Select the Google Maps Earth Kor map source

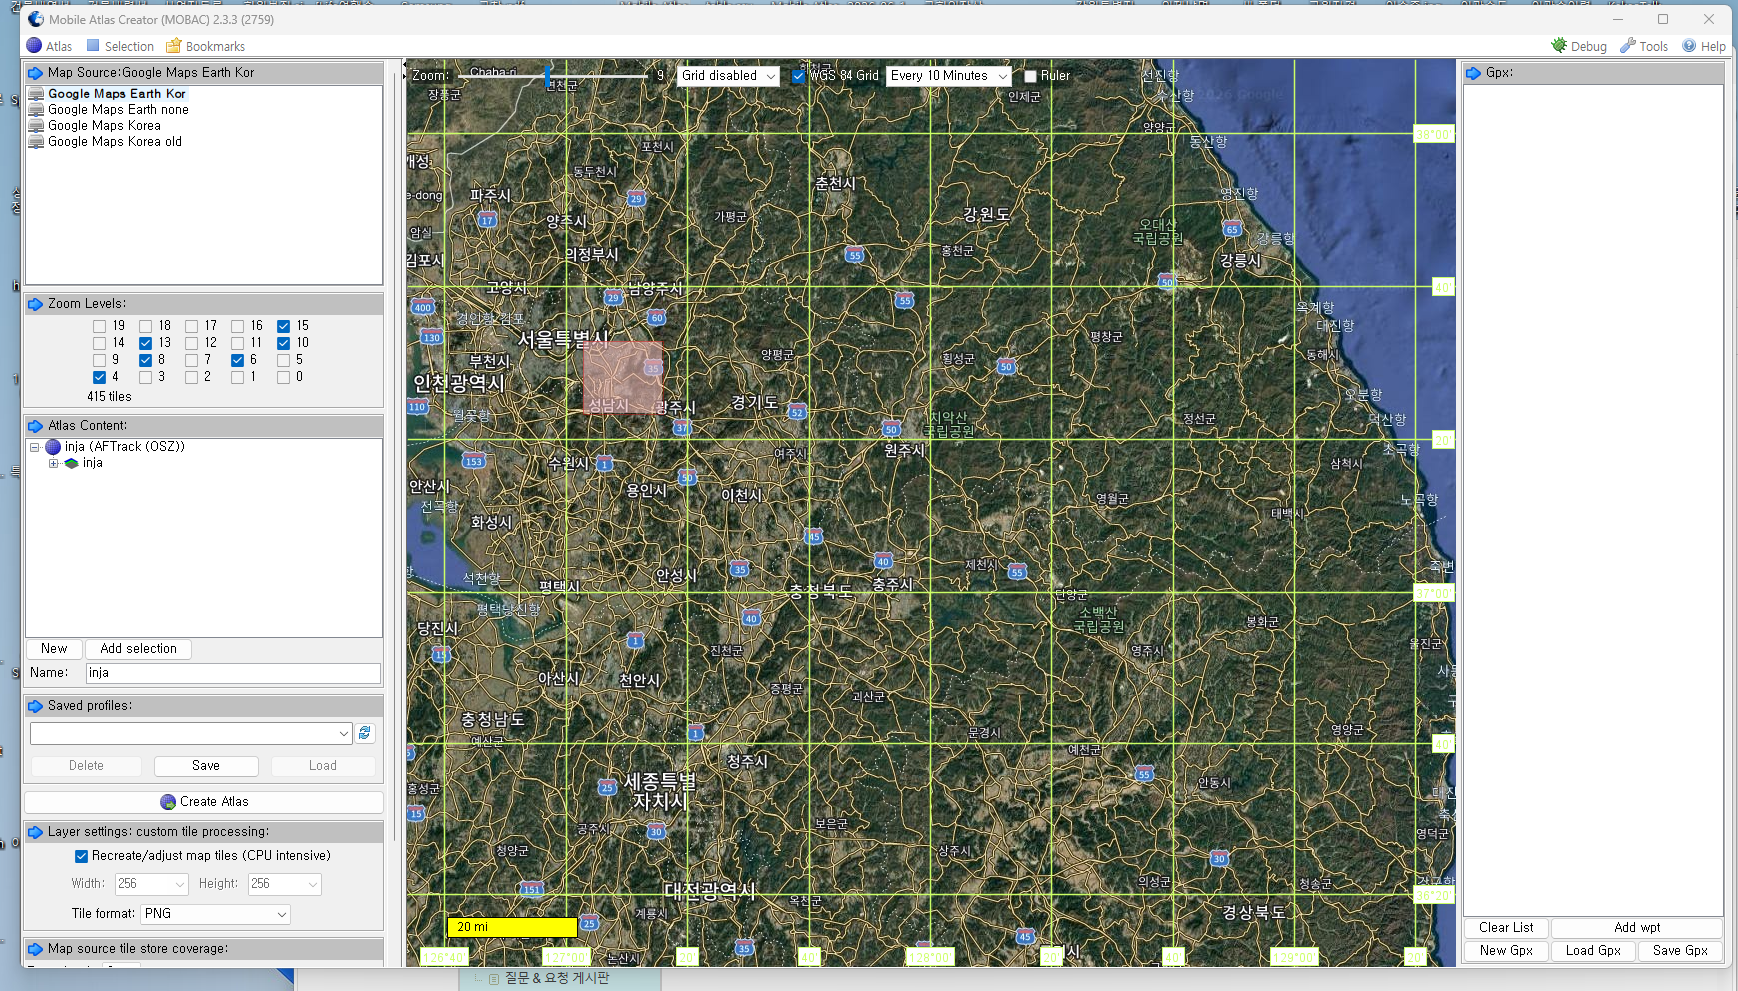(117, 94)
